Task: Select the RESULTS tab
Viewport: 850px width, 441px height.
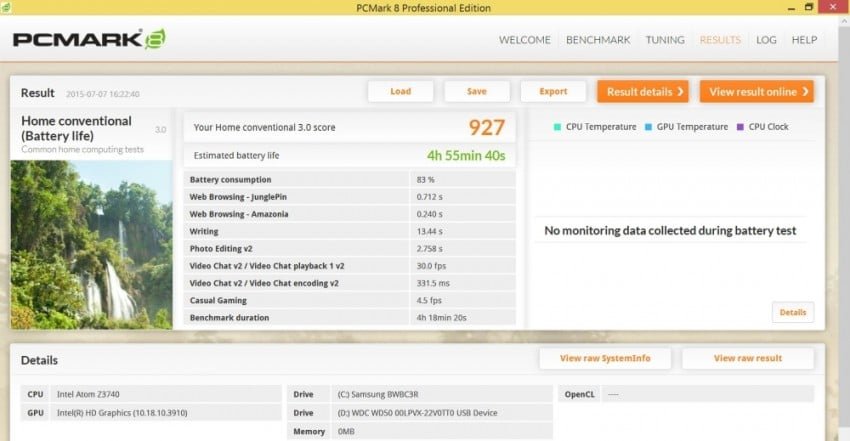Action: 720,40
